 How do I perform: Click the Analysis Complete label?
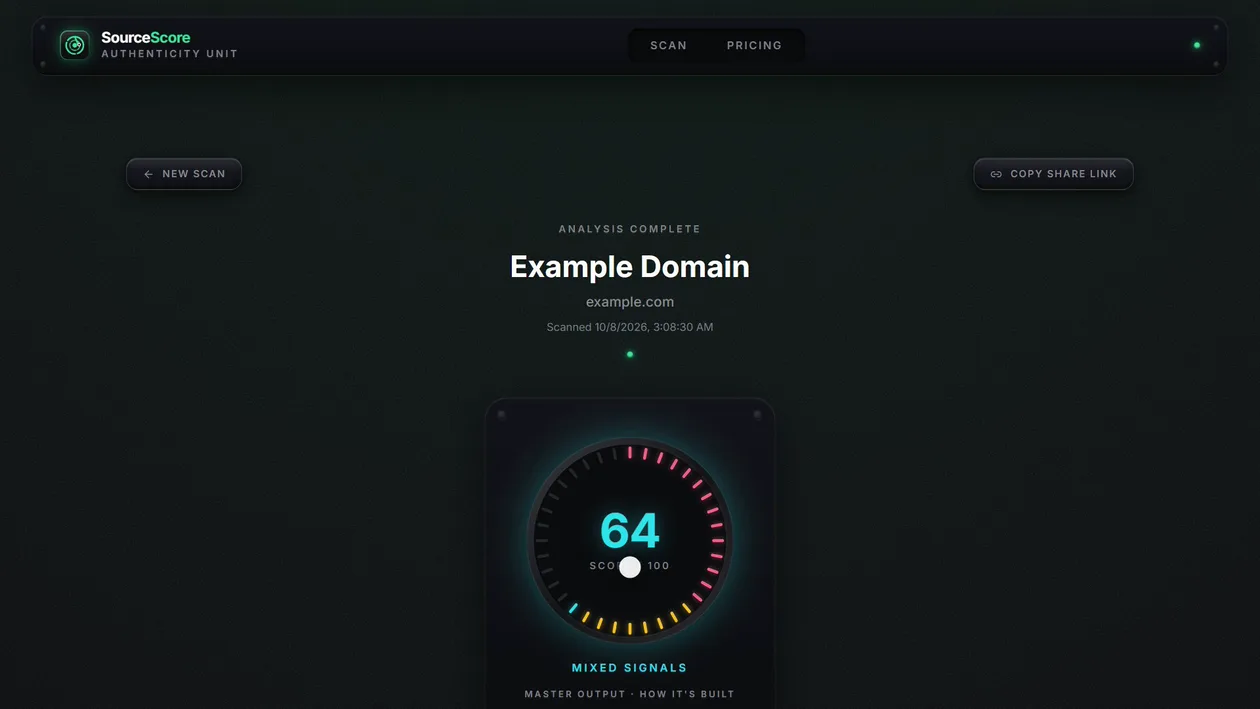pyautogui.click(x=629, y=229)
